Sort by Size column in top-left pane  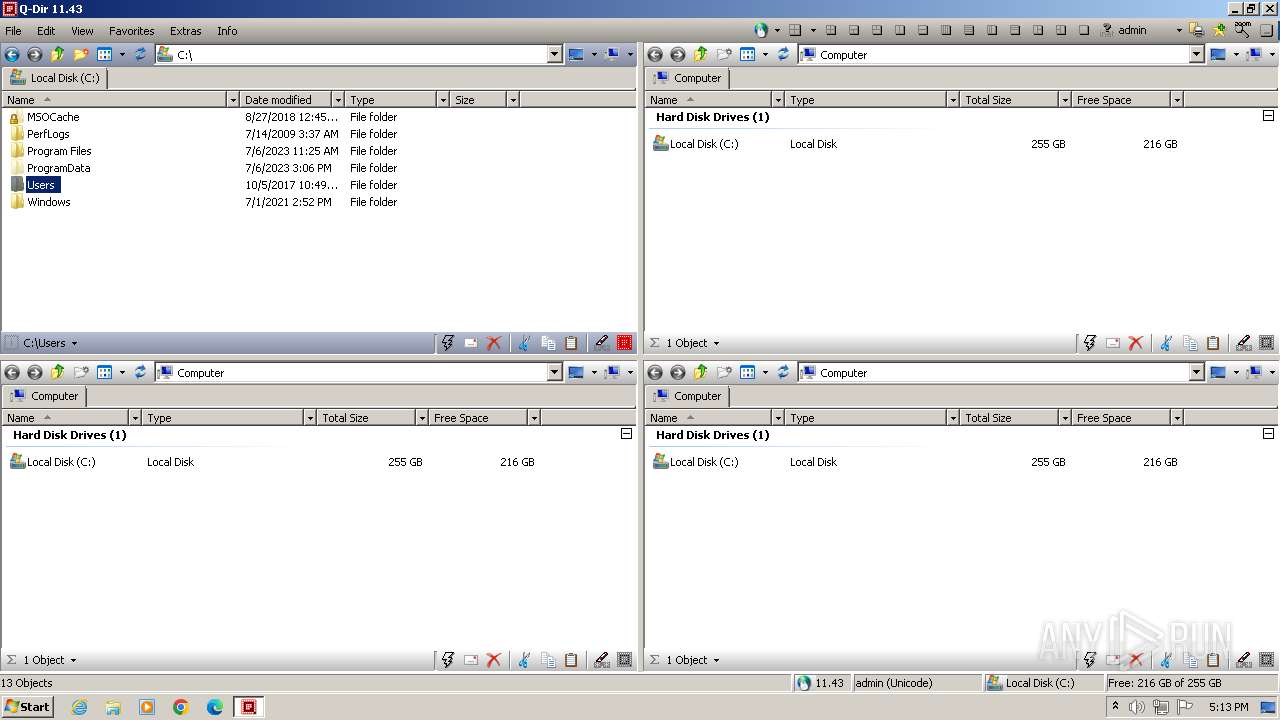478,100
